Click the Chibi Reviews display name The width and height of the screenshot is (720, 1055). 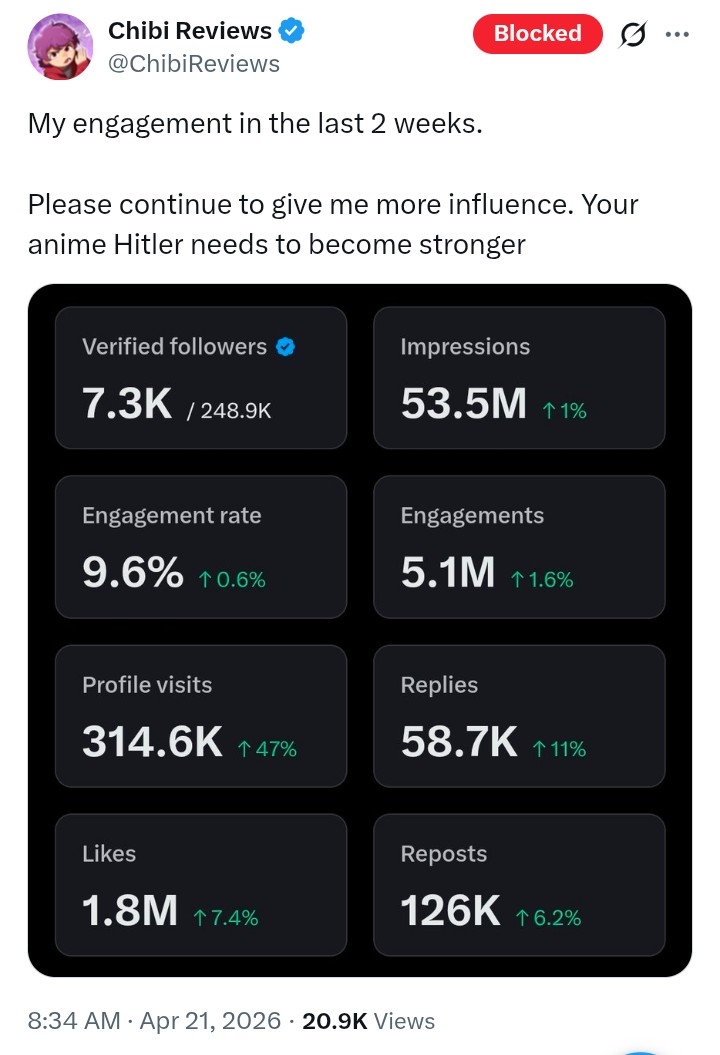coord(189,31)
